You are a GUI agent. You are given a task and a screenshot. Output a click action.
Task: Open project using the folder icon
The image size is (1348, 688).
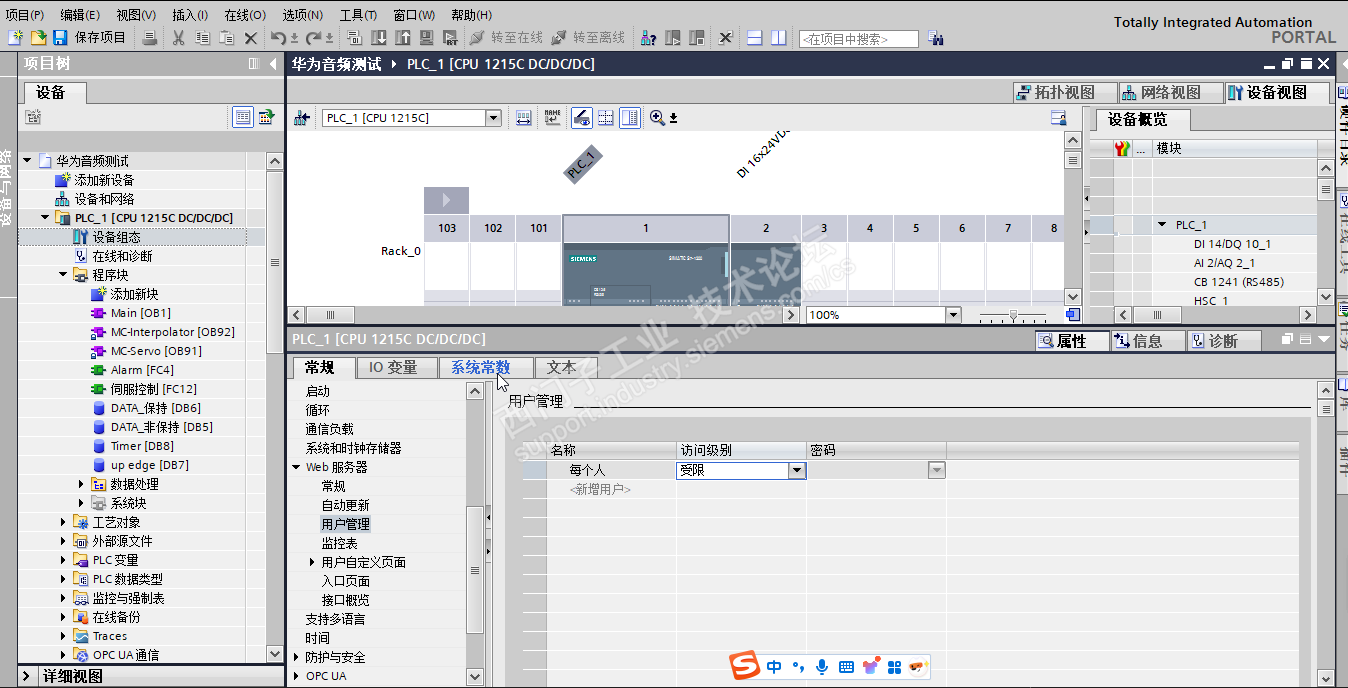point(38,38)
